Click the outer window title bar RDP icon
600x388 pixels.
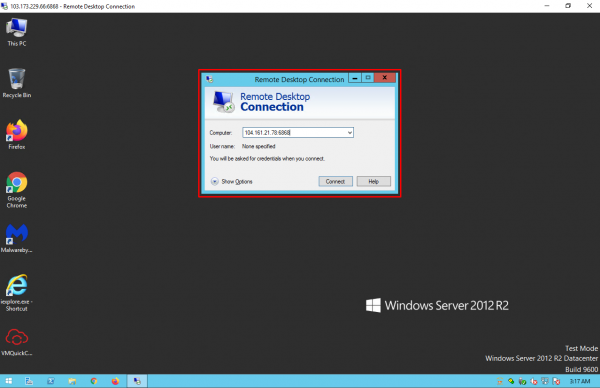(x=4, y=6)
